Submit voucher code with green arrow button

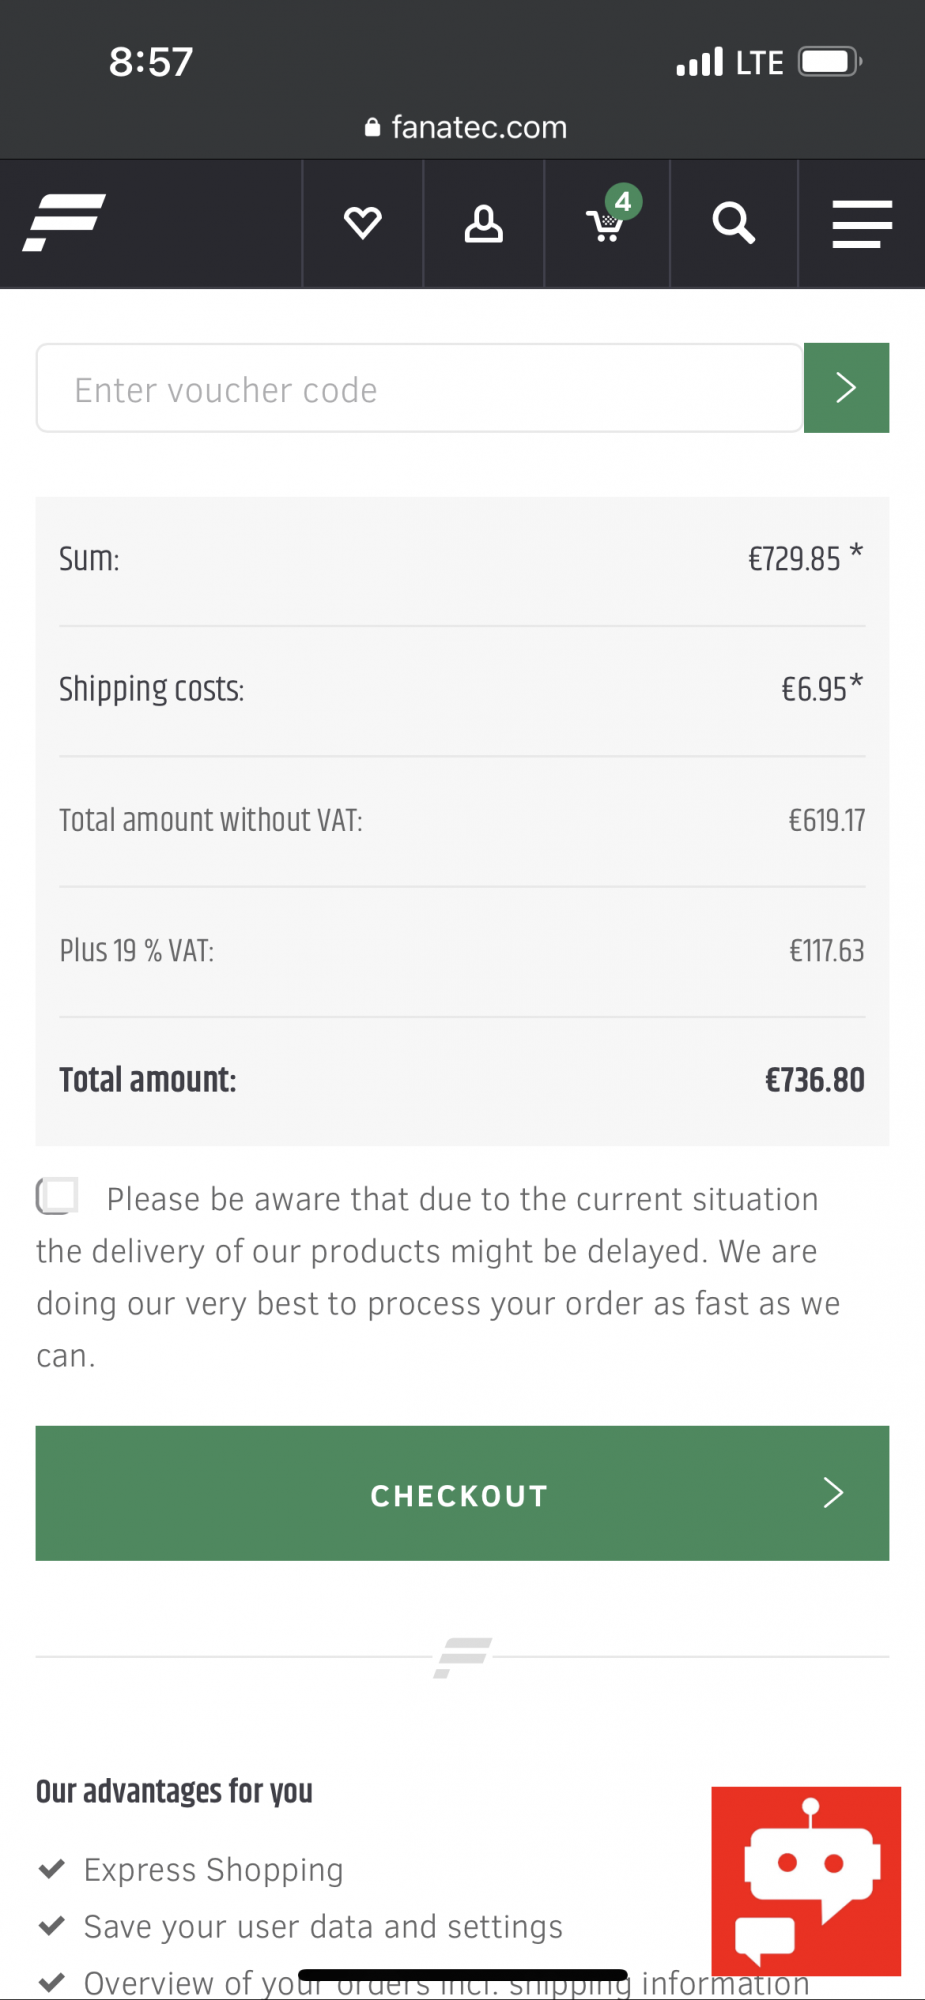[x=846, y=388]
